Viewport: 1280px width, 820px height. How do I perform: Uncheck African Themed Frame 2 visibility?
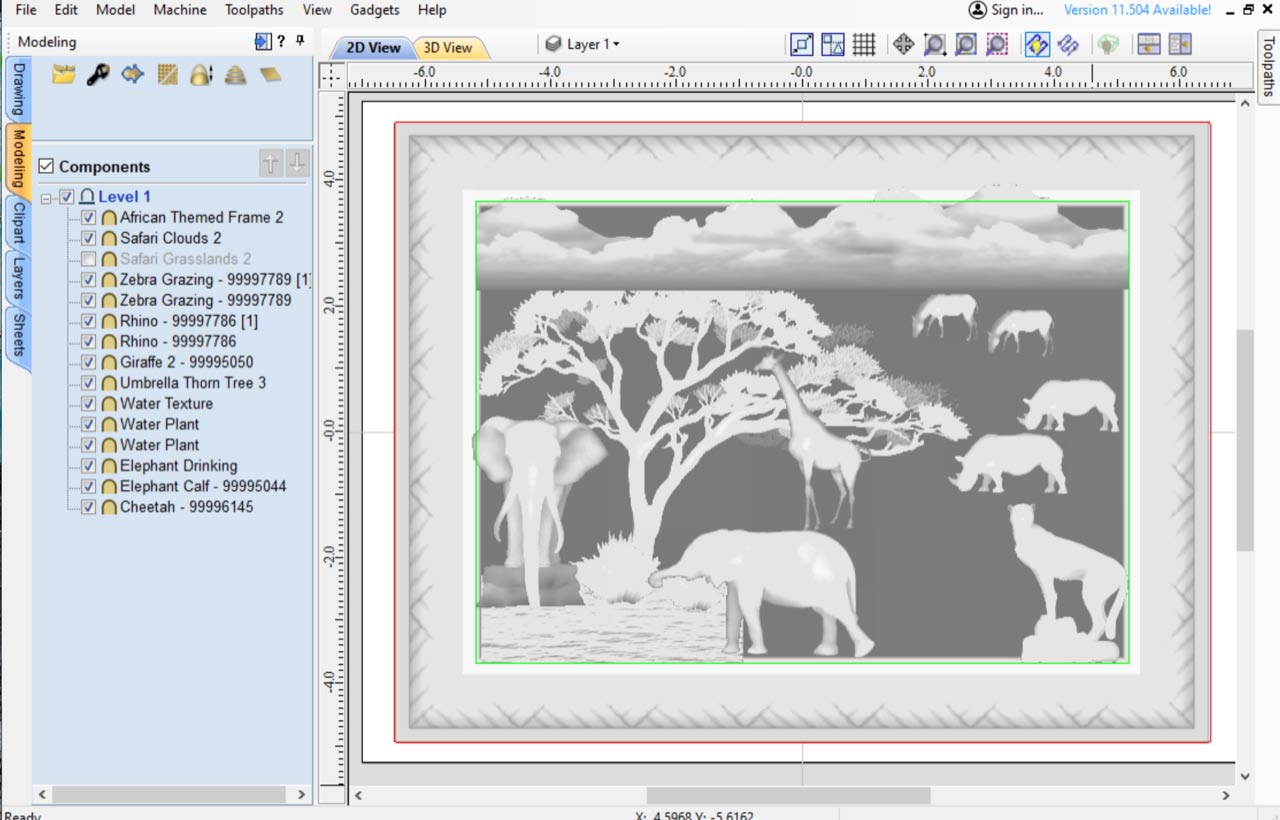[x=88, y=217]
